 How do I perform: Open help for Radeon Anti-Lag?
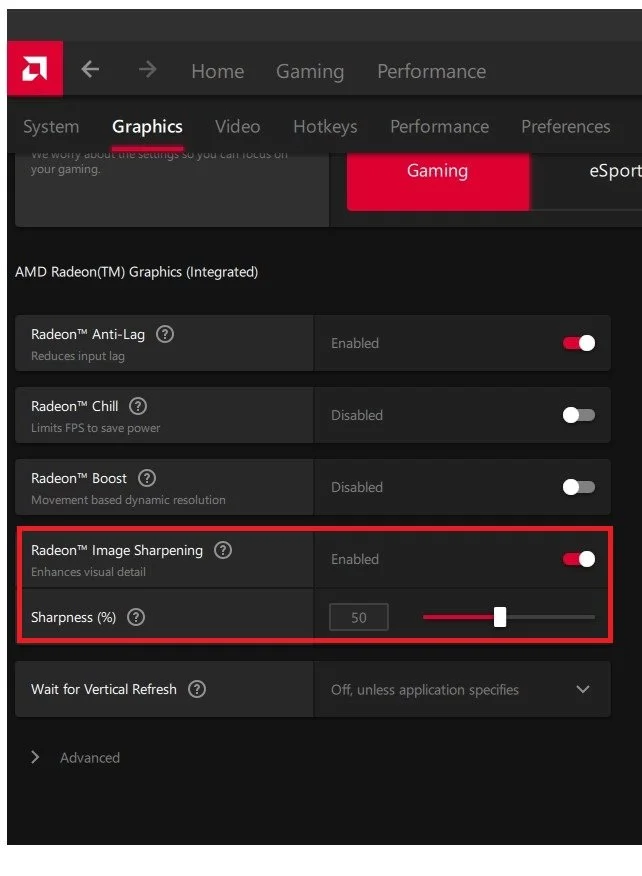165,334
